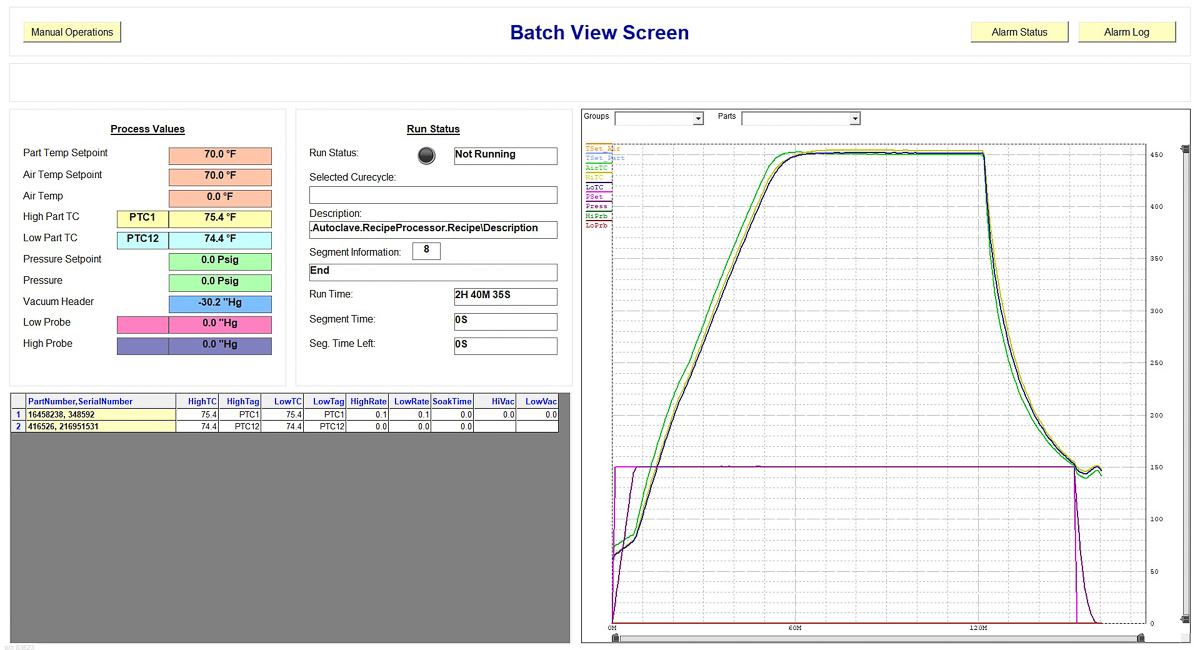Click the HighTC column header
The height and width of the screenshot is (650, 1200).
coord(197,401)
